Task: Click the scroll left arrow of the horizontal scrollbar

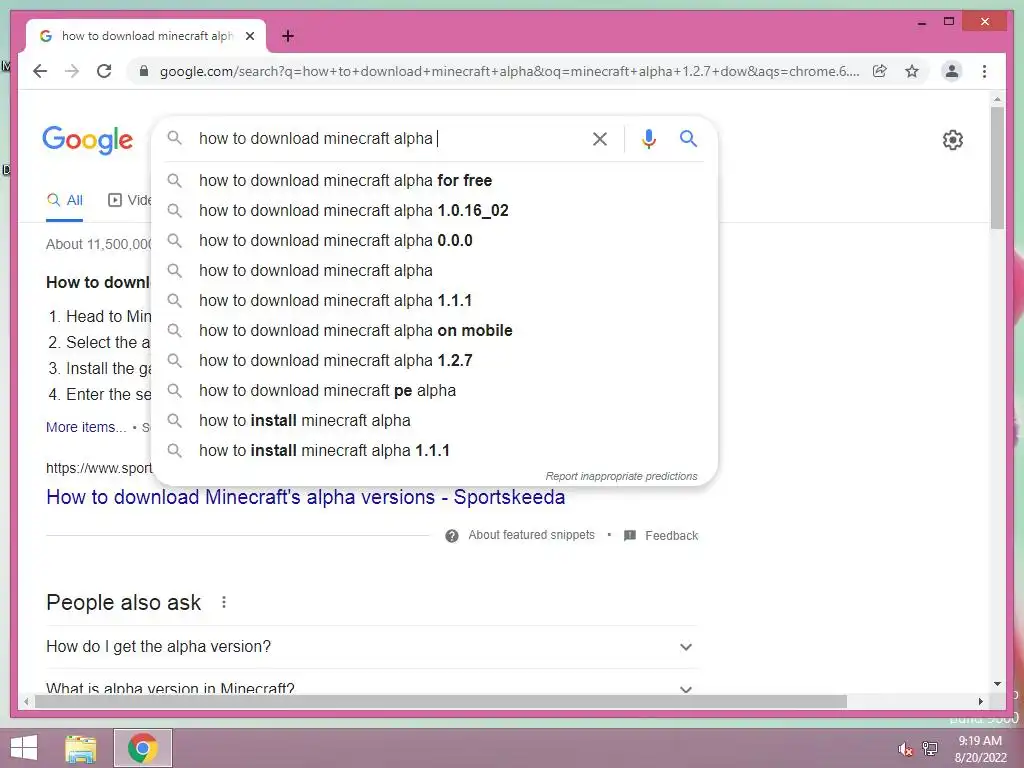Action: pos(26,701)
